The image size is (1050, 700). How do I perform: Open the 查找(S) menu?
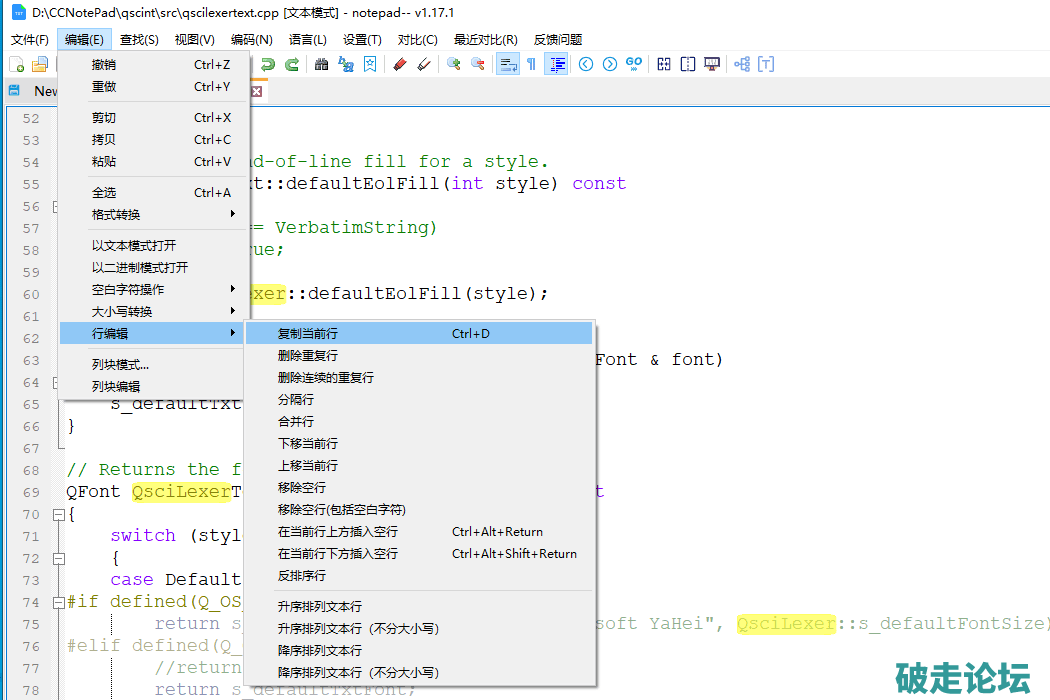tap(139, 40)
